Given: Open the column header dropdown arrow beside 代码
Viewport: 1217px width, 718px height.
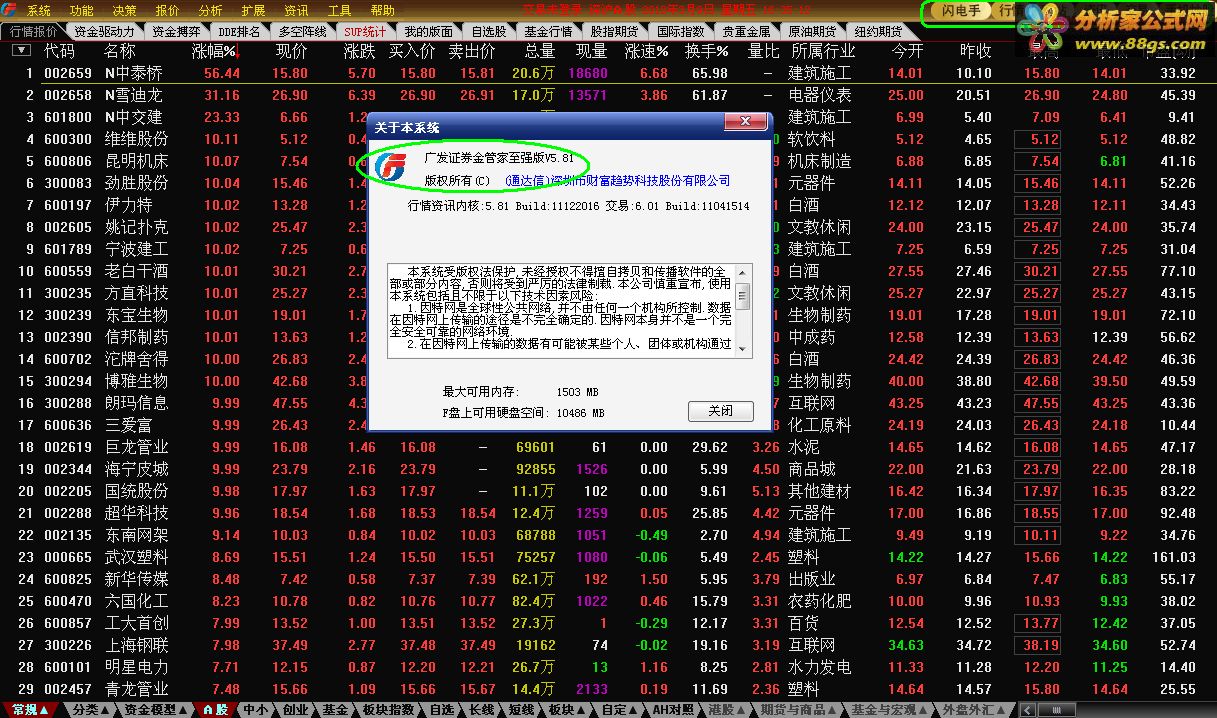Looking at the screenshot, I should [20, 51].
